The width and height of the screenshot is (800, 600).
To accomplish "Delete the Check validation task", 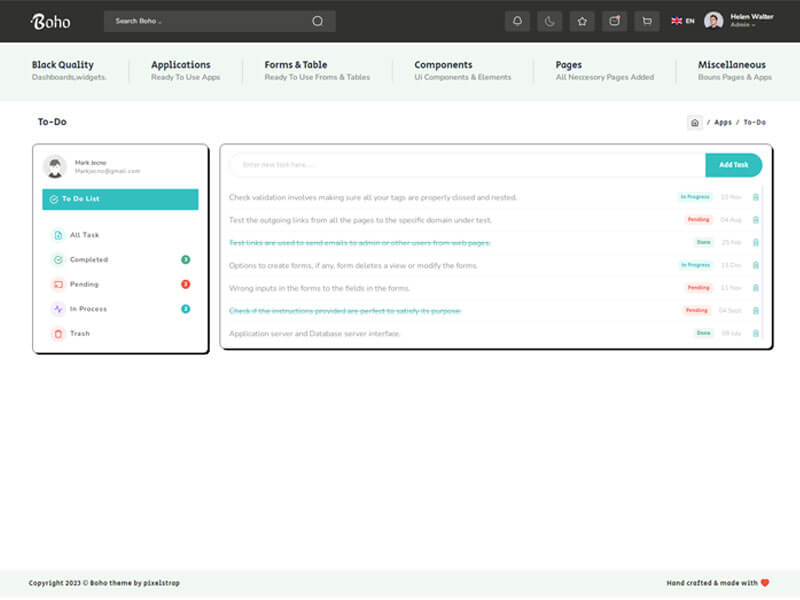I will [756, 197].
